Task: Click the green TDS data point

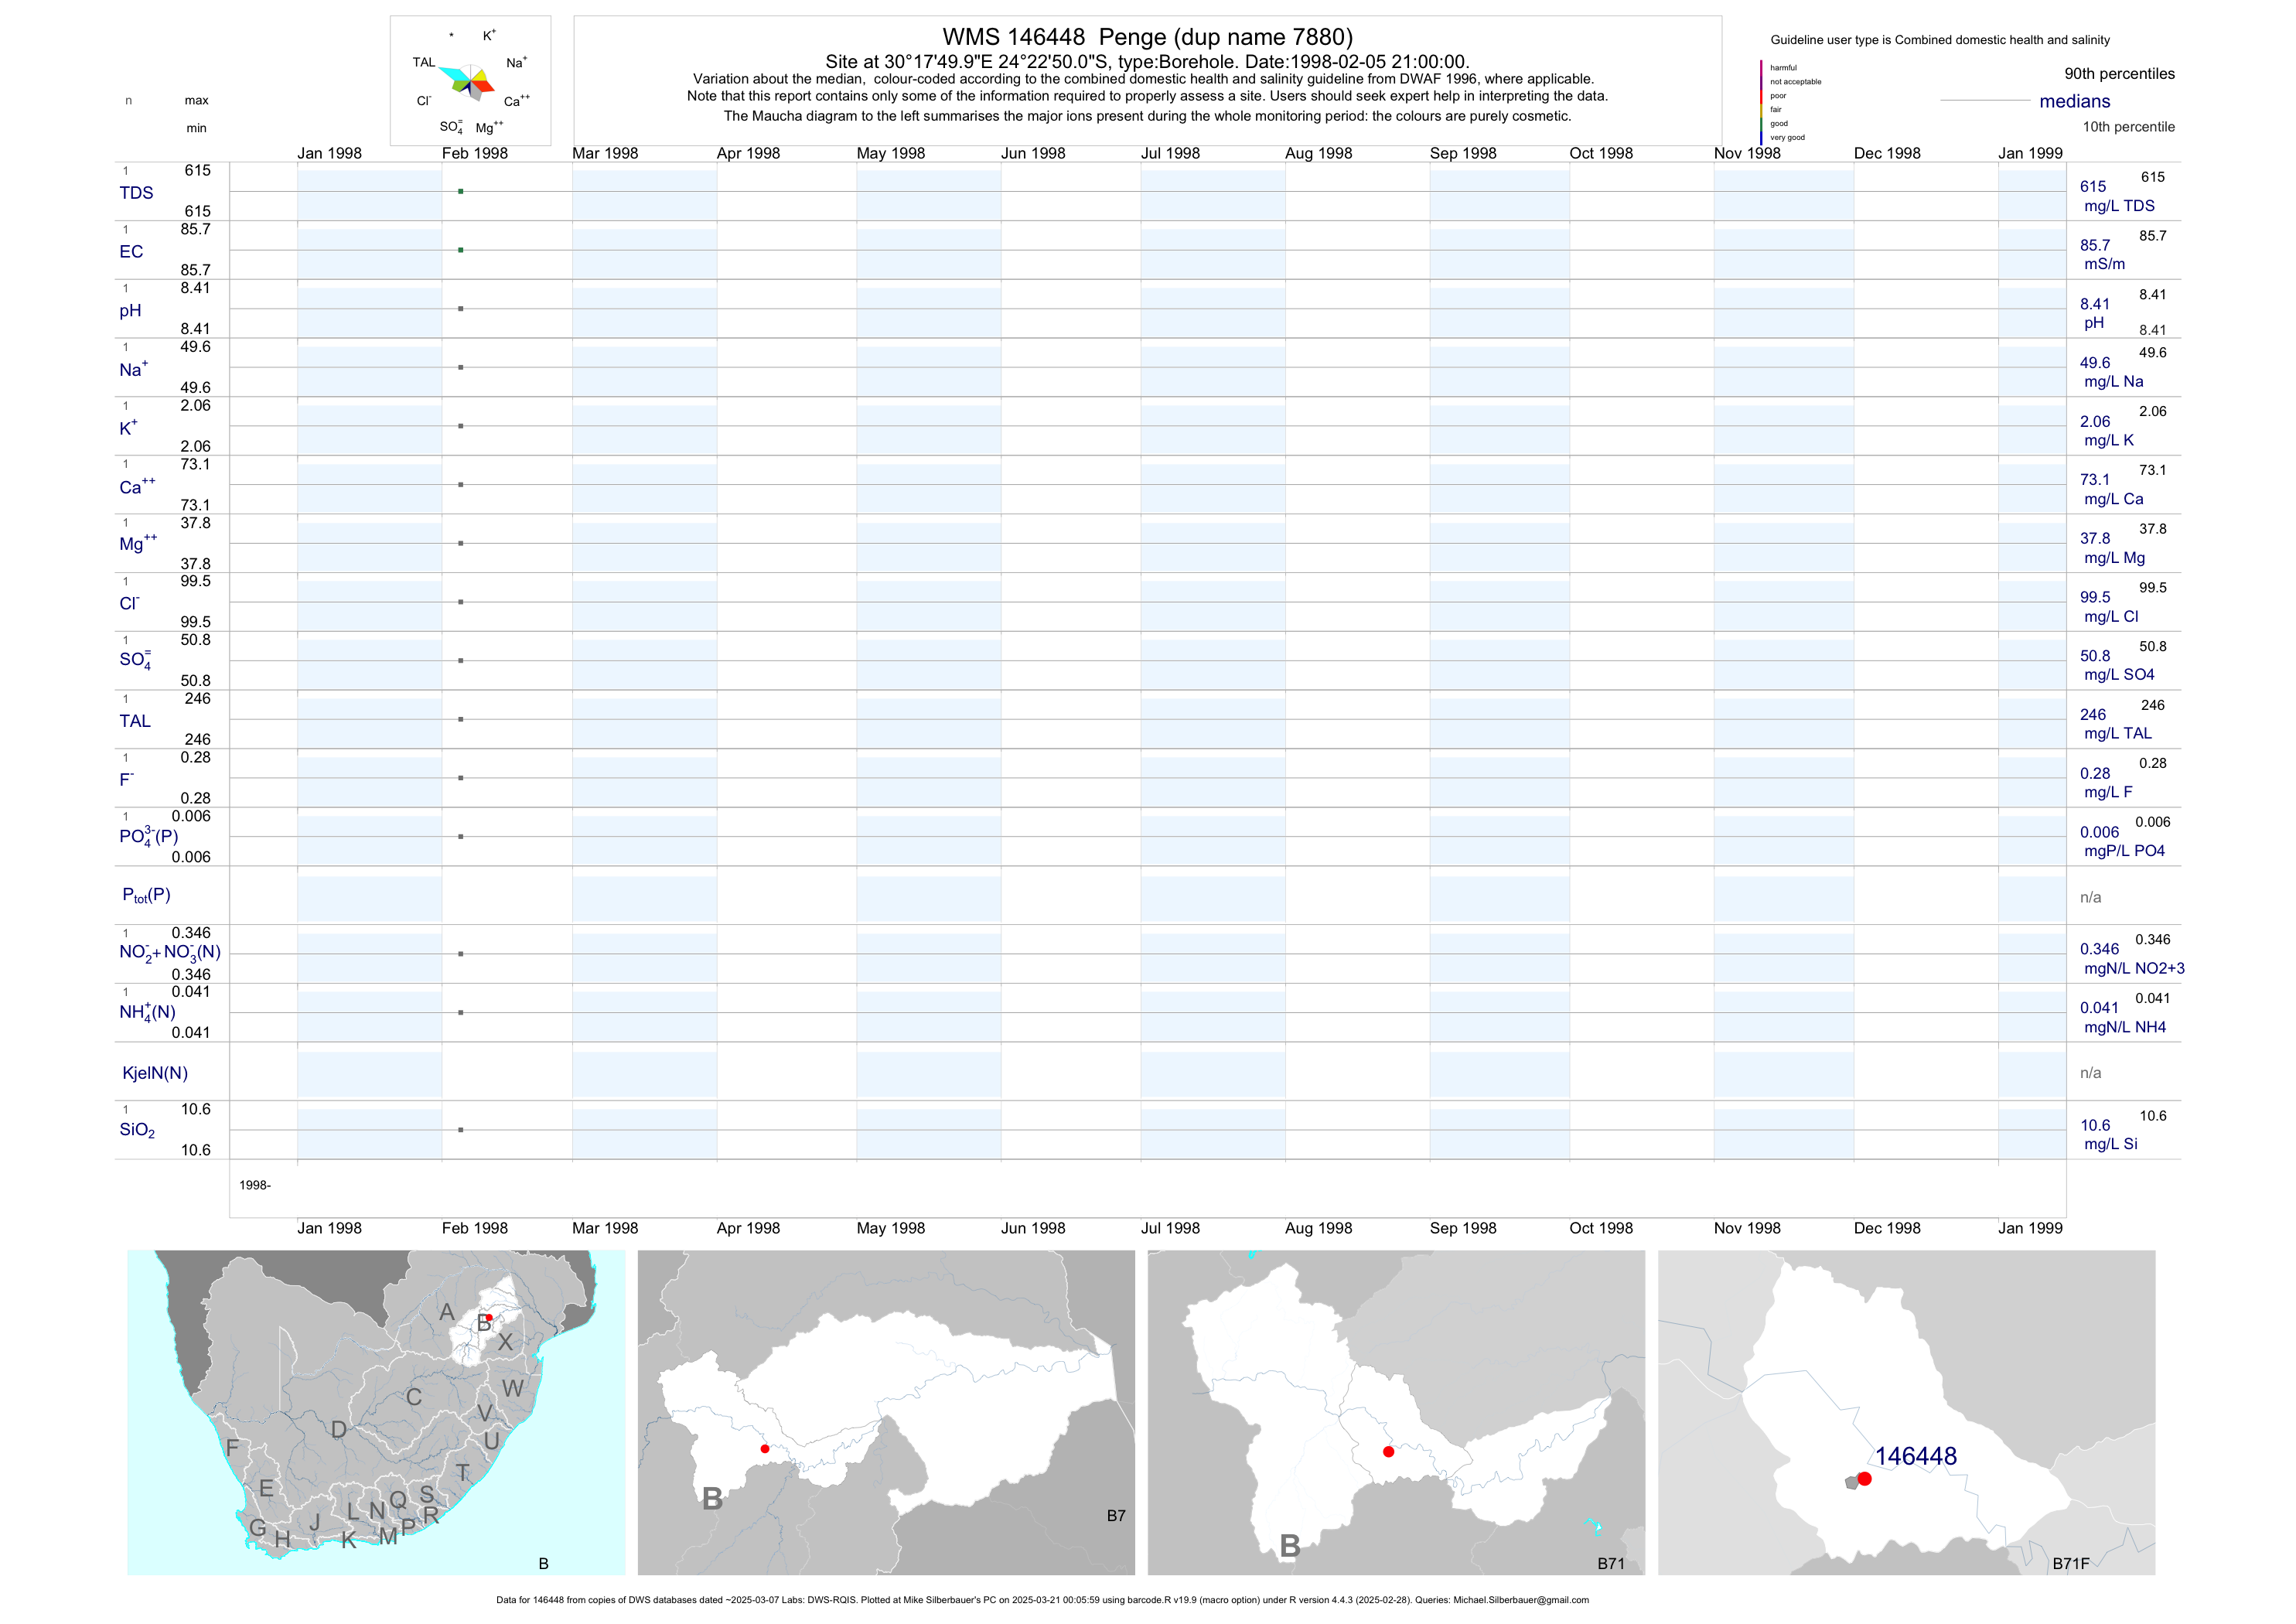Action: [x=460, y=191]
